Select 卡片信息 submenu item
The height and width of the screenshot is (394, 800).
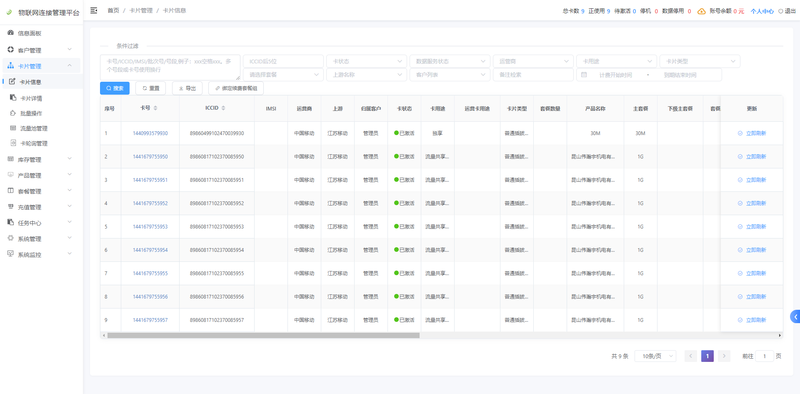coord(41,82)
